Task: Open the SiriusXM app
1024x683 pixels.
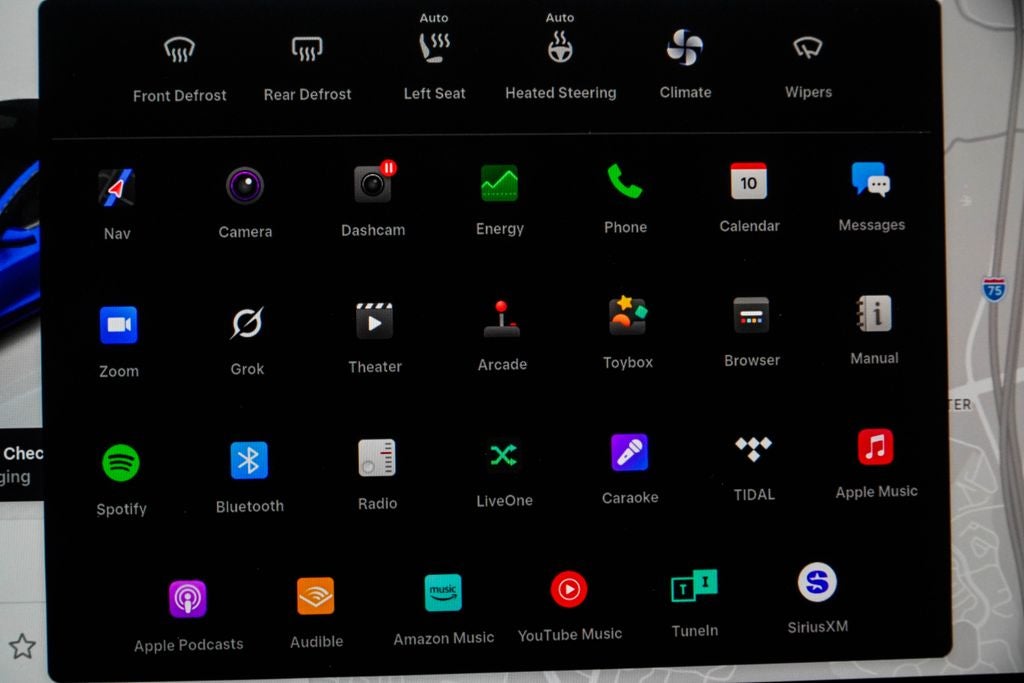Action: tap(817, 583)
